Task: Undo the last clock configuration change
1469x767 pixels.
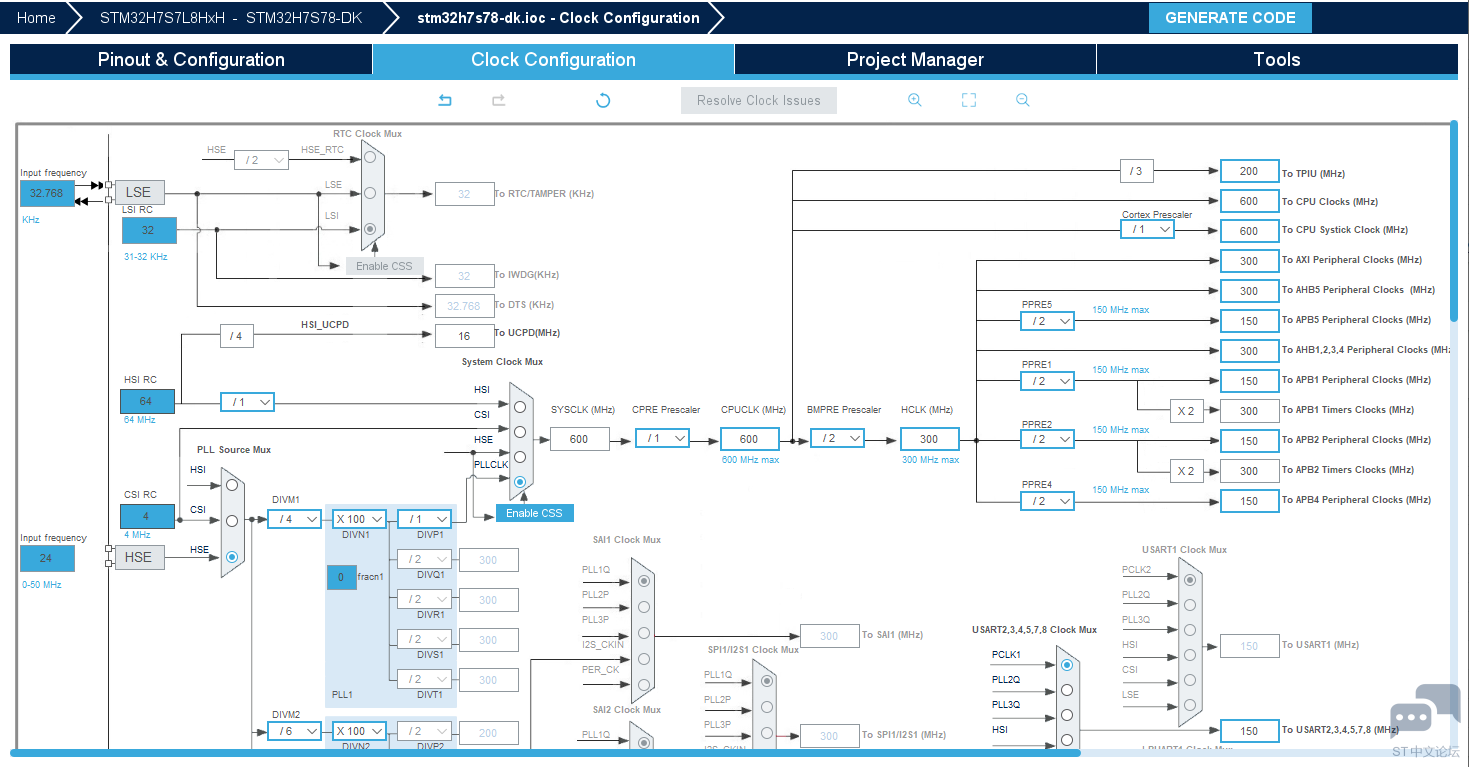Action: click(446, 100)
